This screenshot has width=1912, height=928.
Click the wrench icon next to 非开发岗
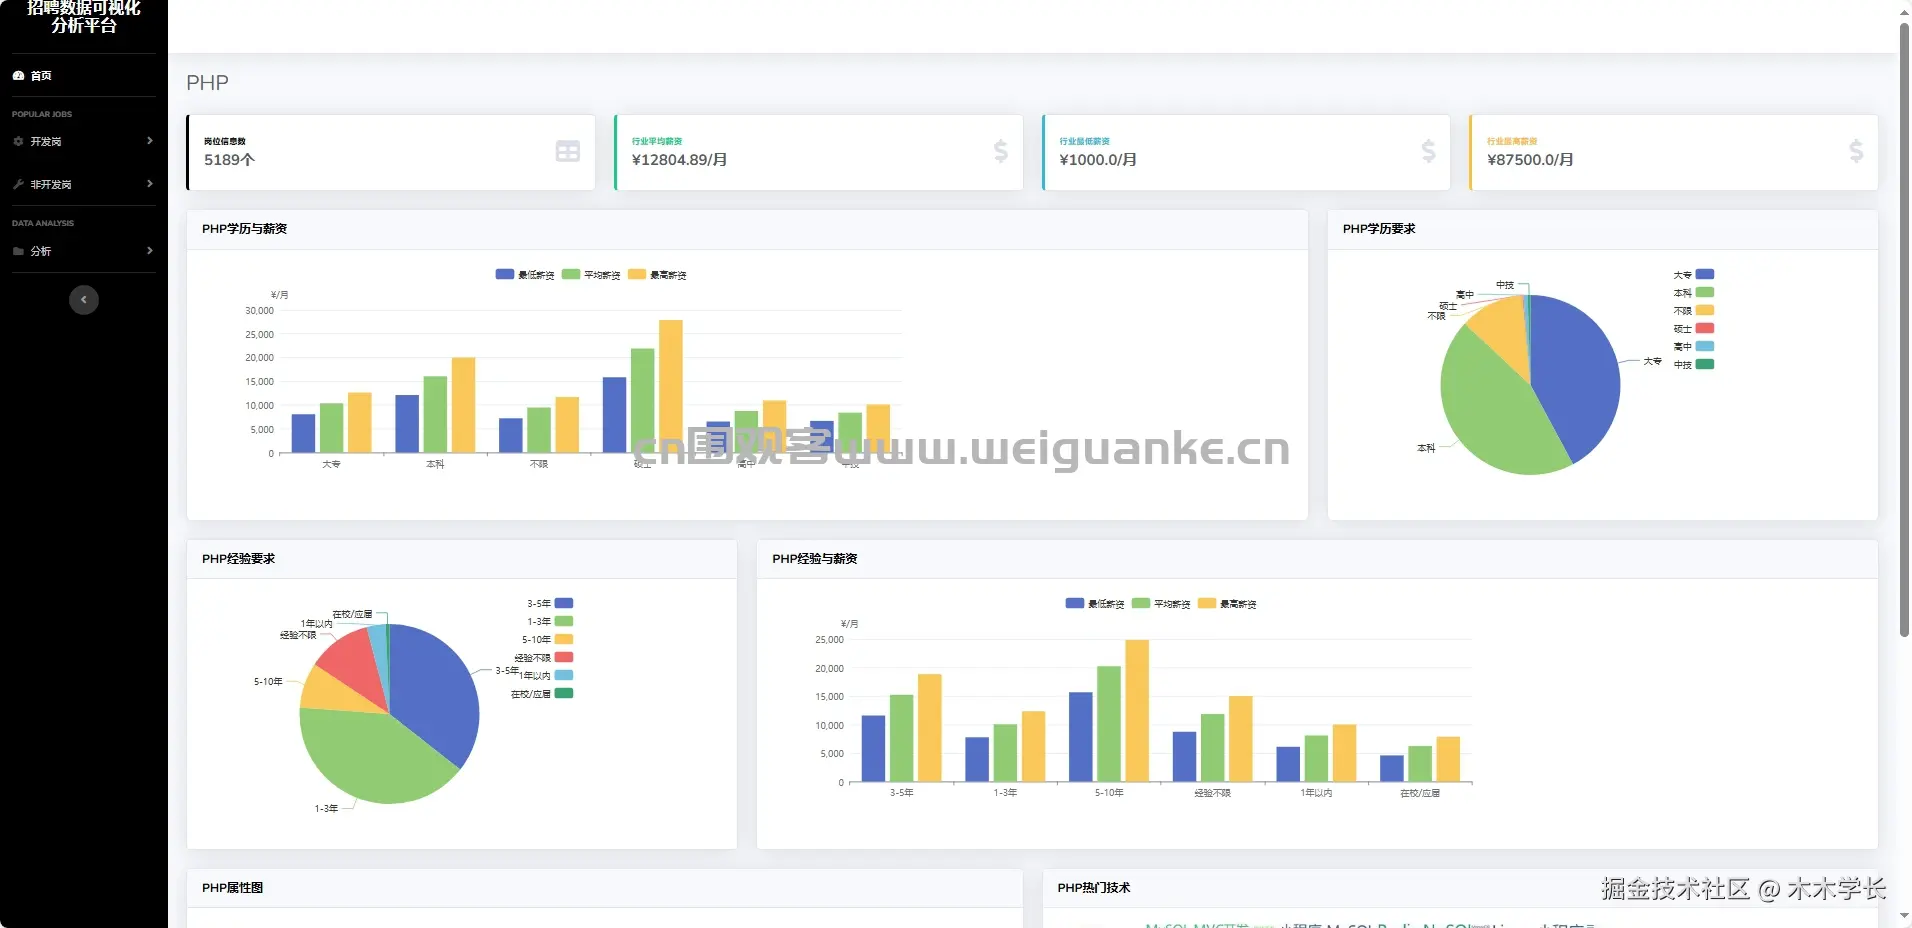click(x=18, y=185)
